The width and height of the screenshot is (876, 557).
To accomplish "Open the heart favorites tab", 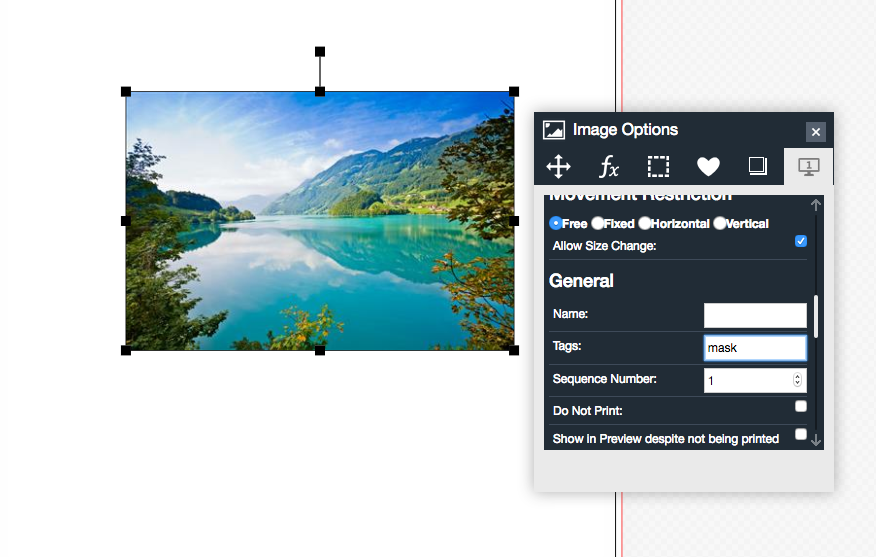I will pyautogui.click(x=708, y=166).
